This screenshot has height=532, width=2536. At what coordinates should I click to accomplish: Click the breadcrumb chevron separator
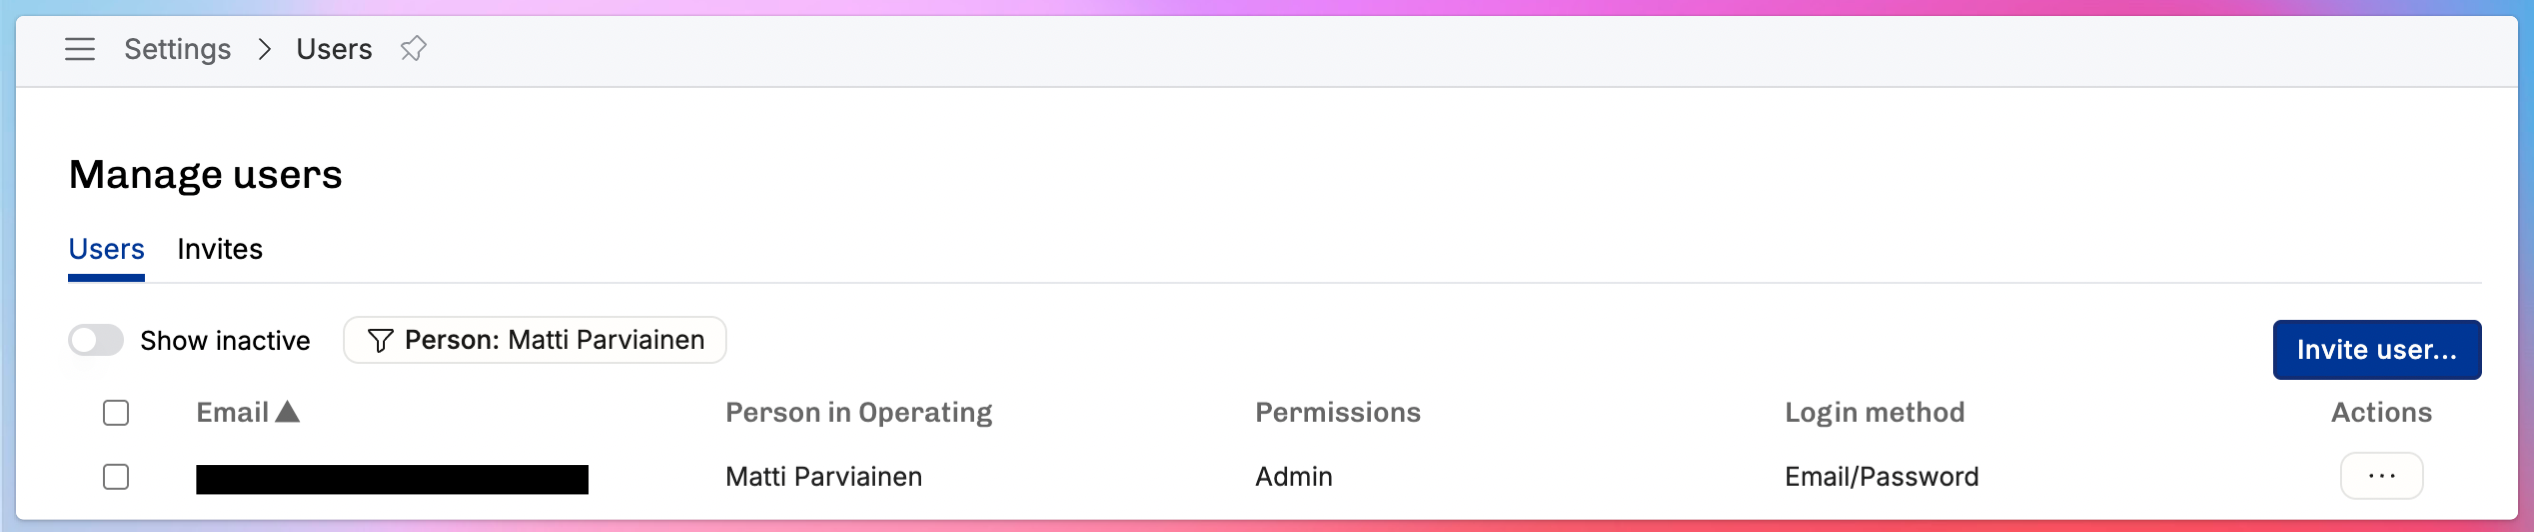coord(264,49)
